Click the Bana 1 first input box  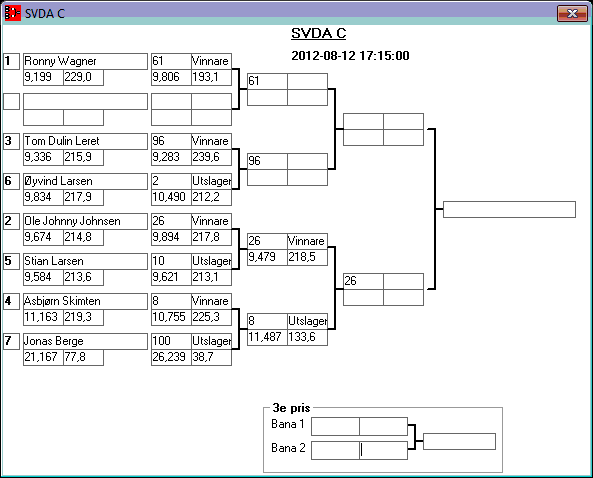tap(335, 427)
